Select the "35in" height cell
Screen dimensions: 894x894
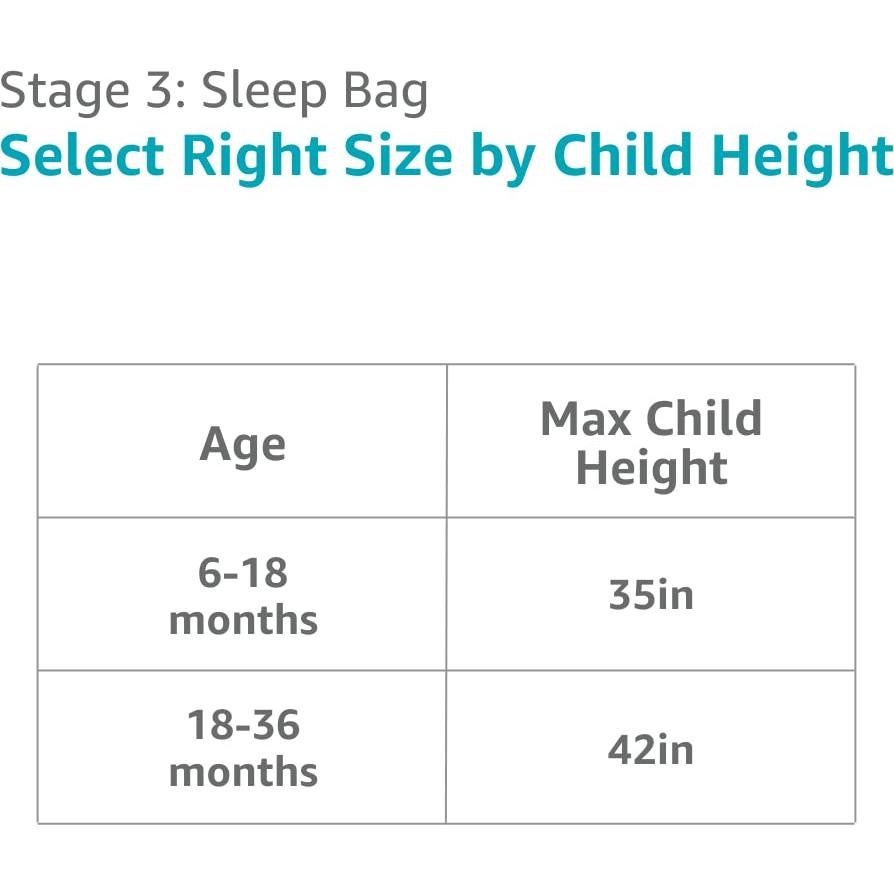tap(651, 595)
